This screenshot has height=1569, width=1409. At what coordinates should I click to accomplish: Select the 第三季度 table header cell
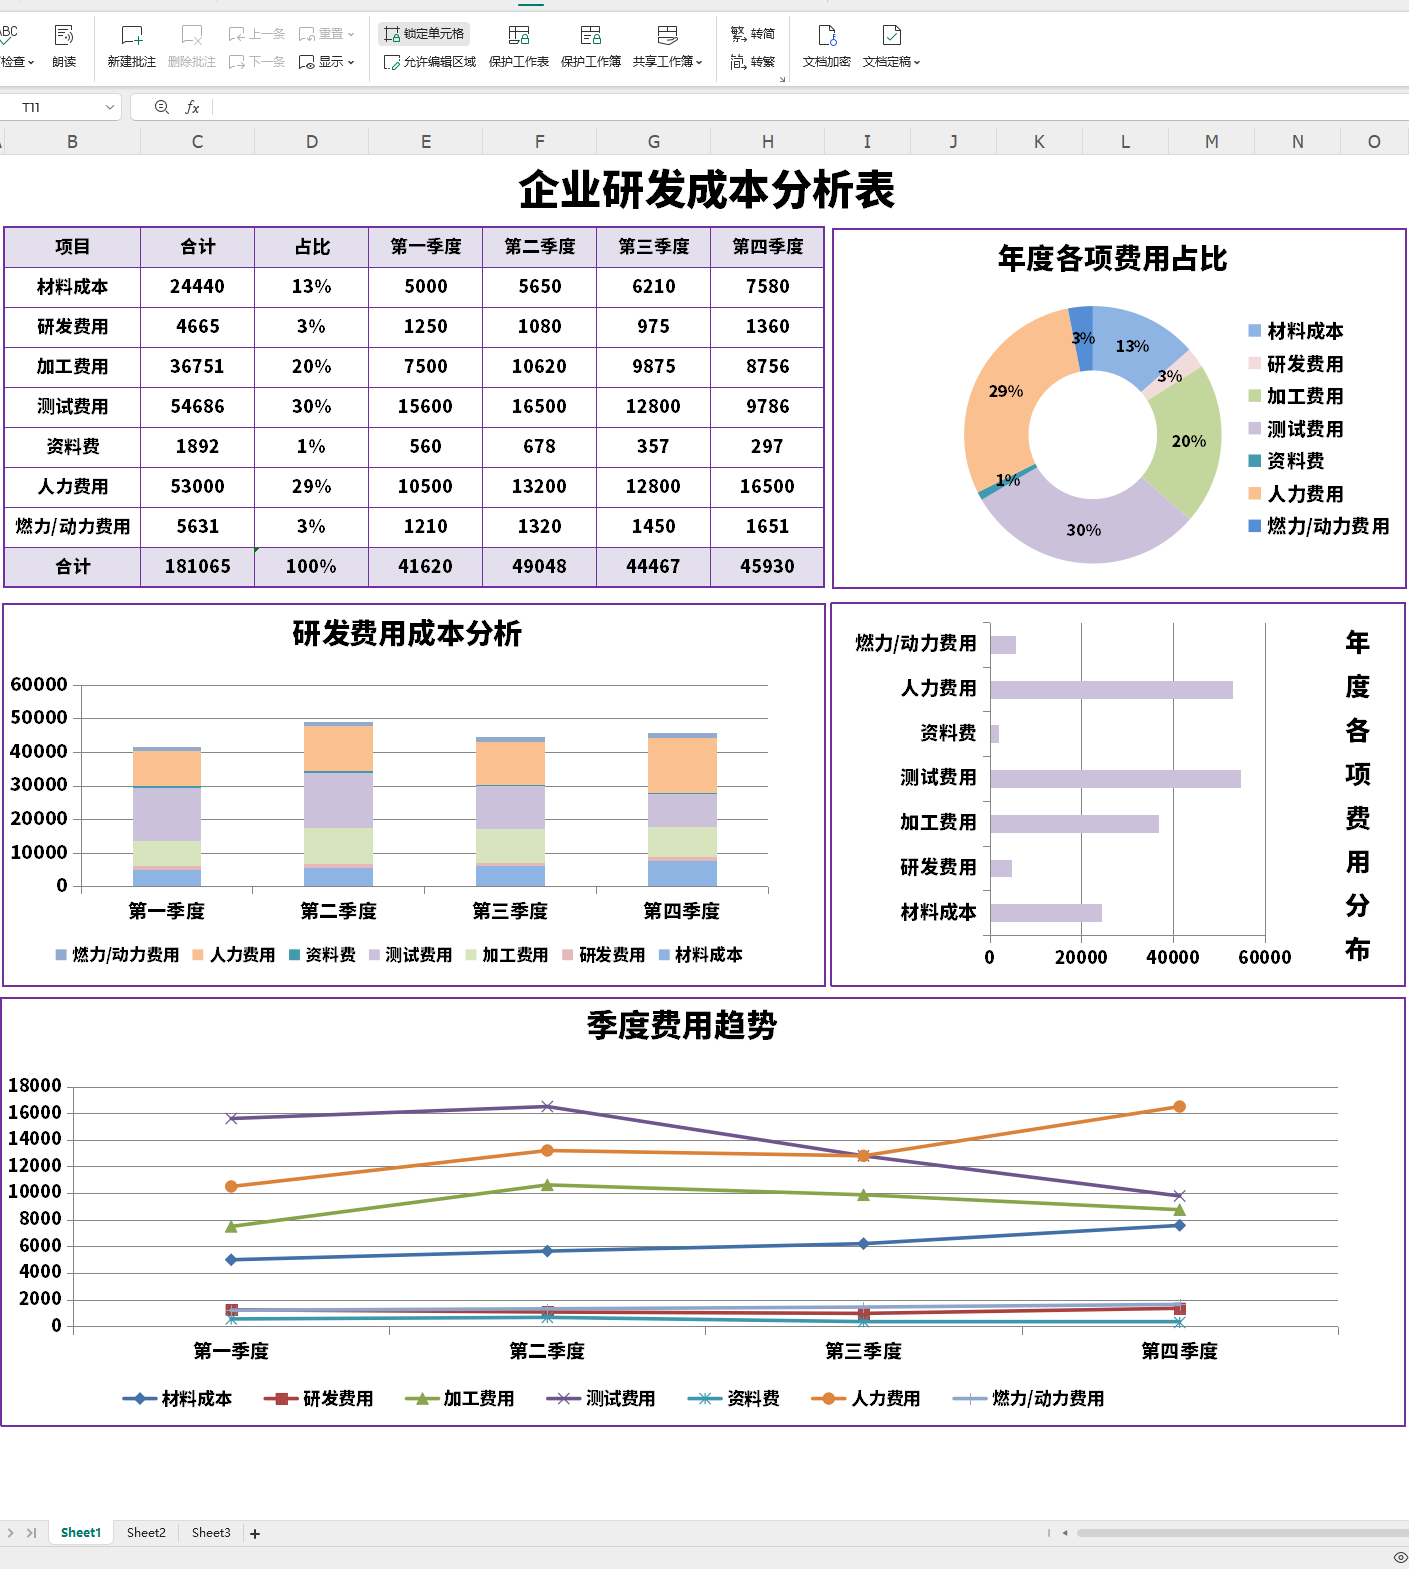pos(654,247)
